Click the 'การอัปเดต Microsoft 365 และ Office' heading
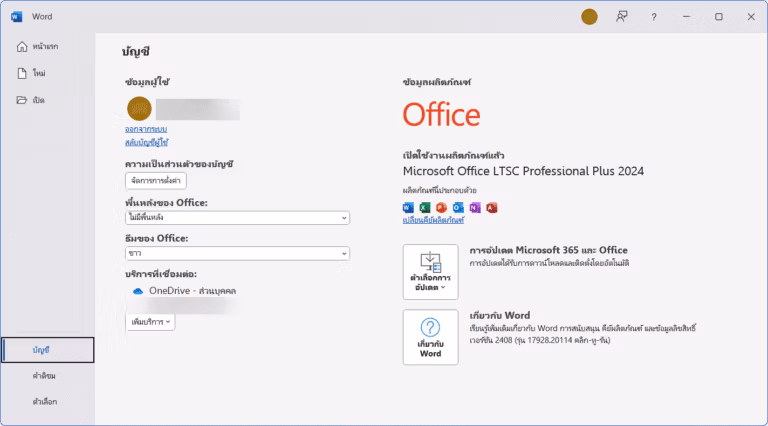Viewport: 768px width, 426px height. pos(549,250)
